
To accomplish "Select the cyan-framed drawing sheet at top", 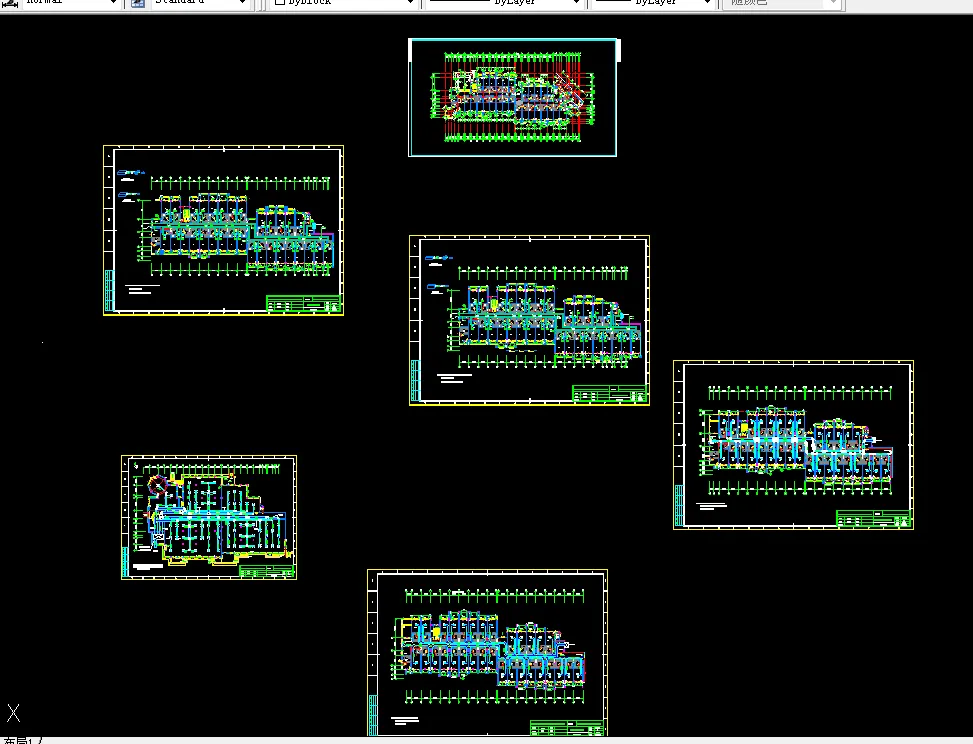I will click(513, 97).
